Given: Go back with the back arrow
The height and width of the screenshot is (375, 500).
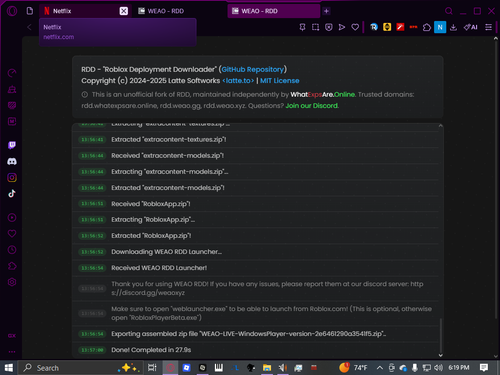Looking at the screenshot, I should [29, 27].
